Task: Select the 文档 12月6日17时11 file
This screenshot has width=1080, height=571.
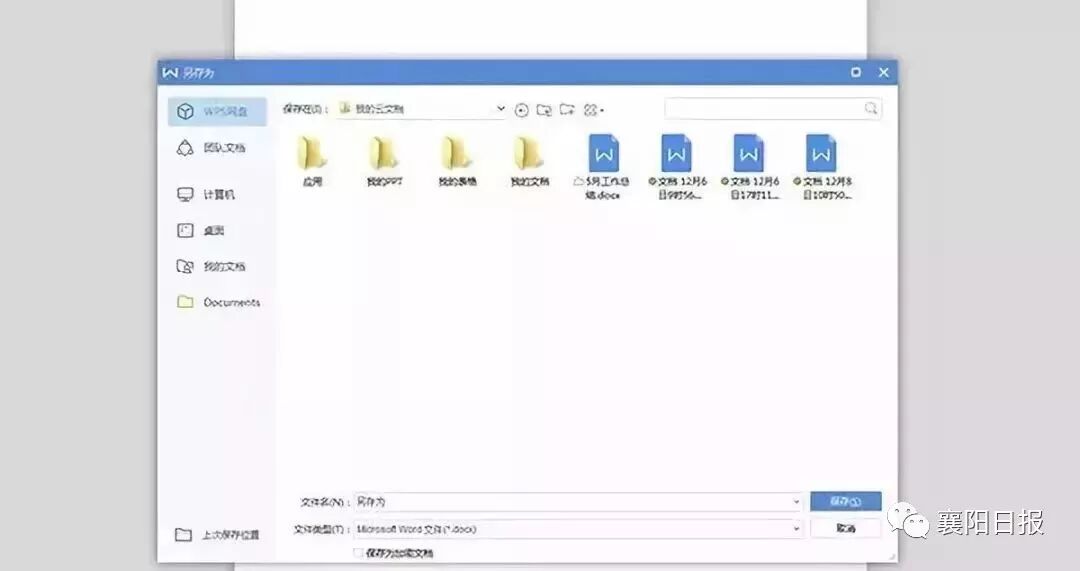Action: point(749,167)
